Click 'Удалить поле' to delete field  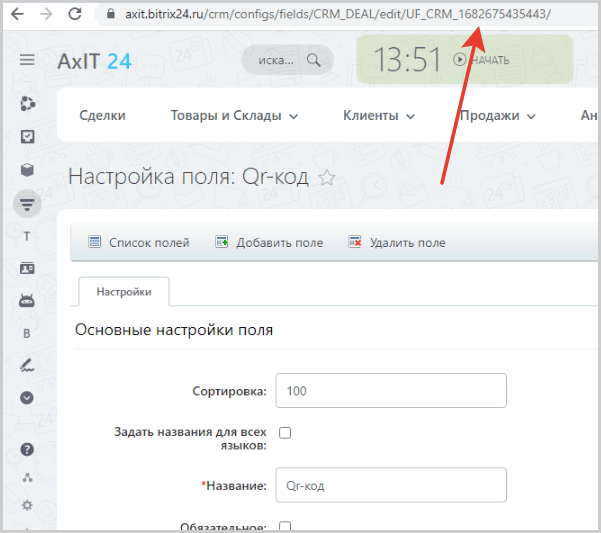point(397,242)
